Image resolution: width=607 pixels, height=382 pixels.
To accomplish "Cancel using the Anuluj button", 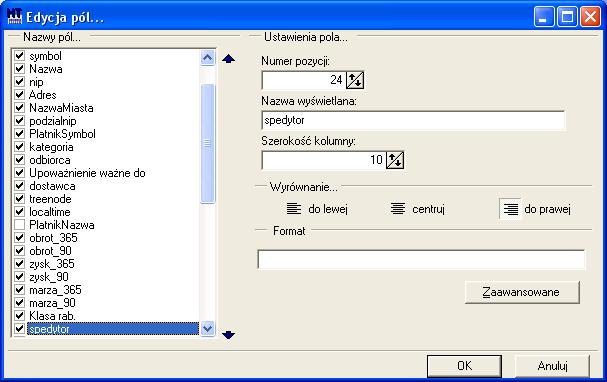I will pyautogui.click(x=552, y=366).
